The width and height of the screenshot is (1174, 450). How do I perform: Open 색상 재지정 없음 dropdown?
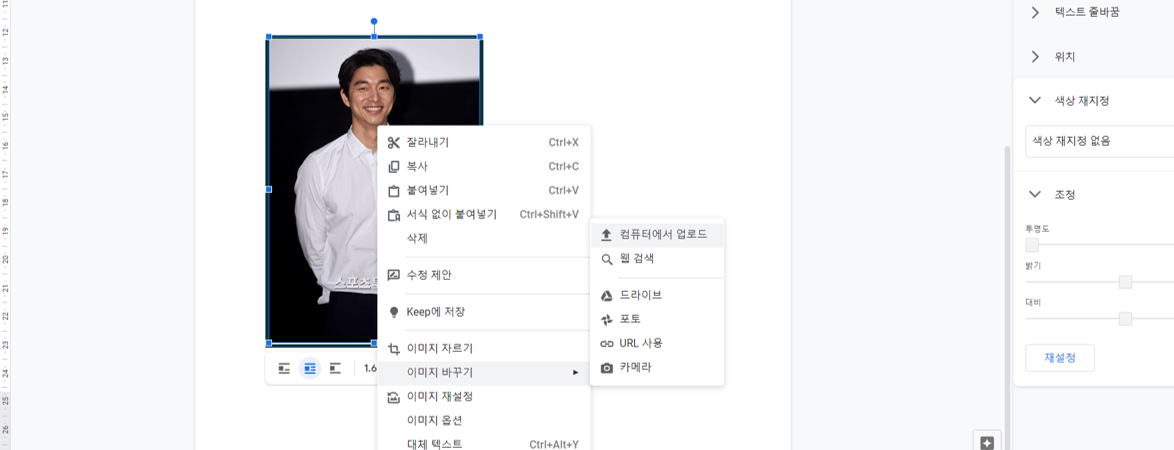[x=1099, y=141]
